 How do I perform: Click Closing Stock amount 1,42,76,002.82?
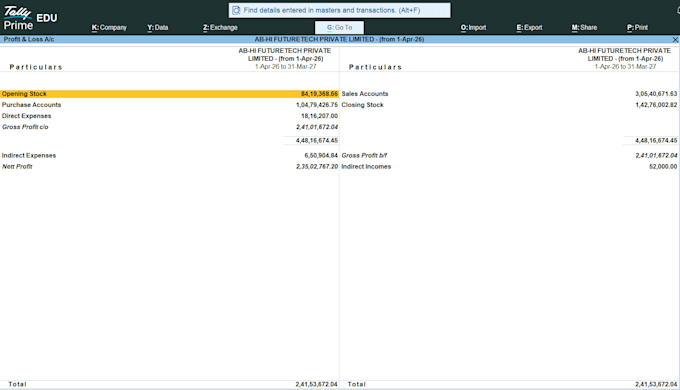[656, 105]
